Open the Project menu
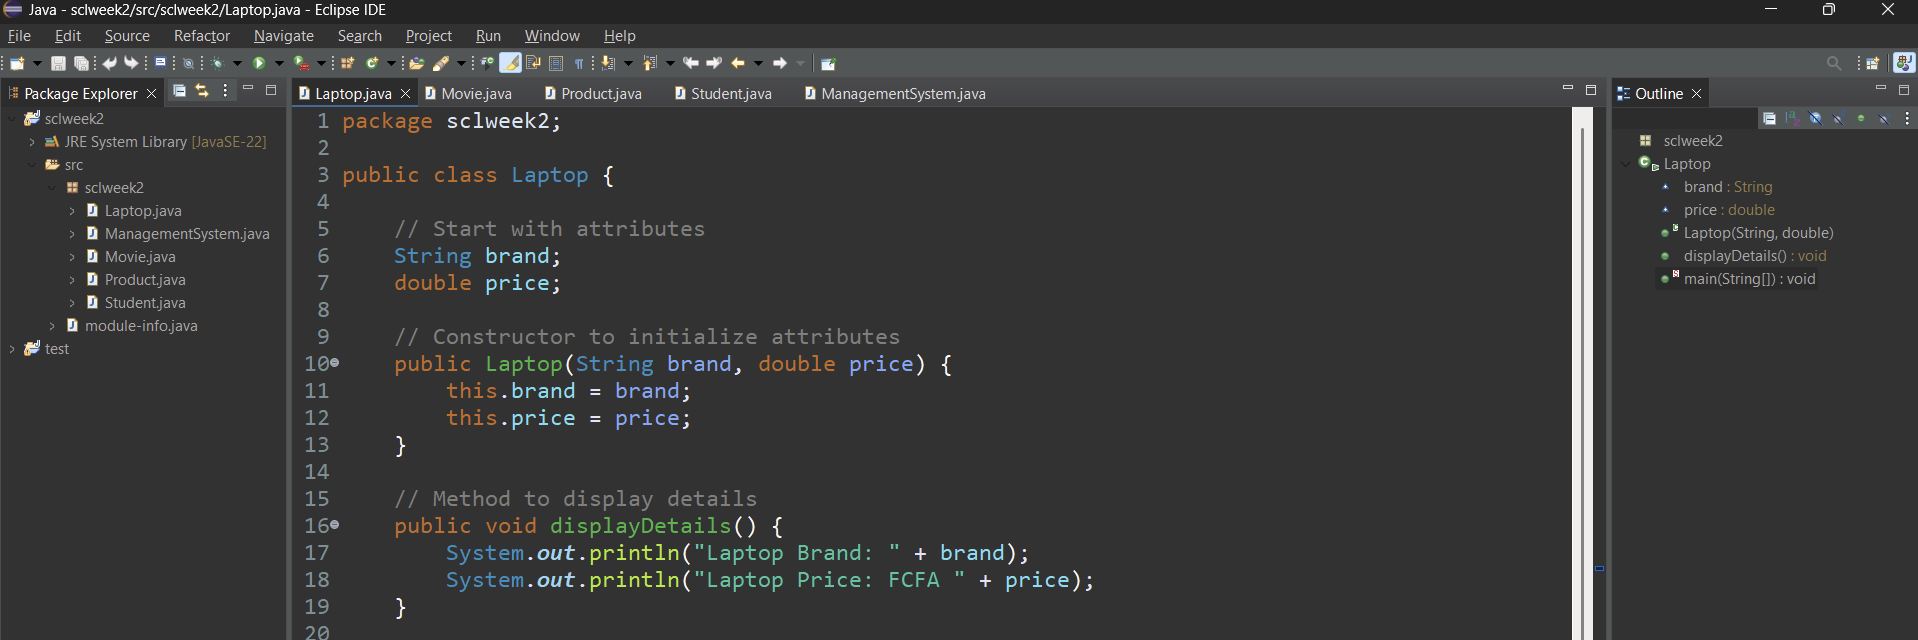The width and height of the screenshot is (1918, 640). [x=429, y=36]
